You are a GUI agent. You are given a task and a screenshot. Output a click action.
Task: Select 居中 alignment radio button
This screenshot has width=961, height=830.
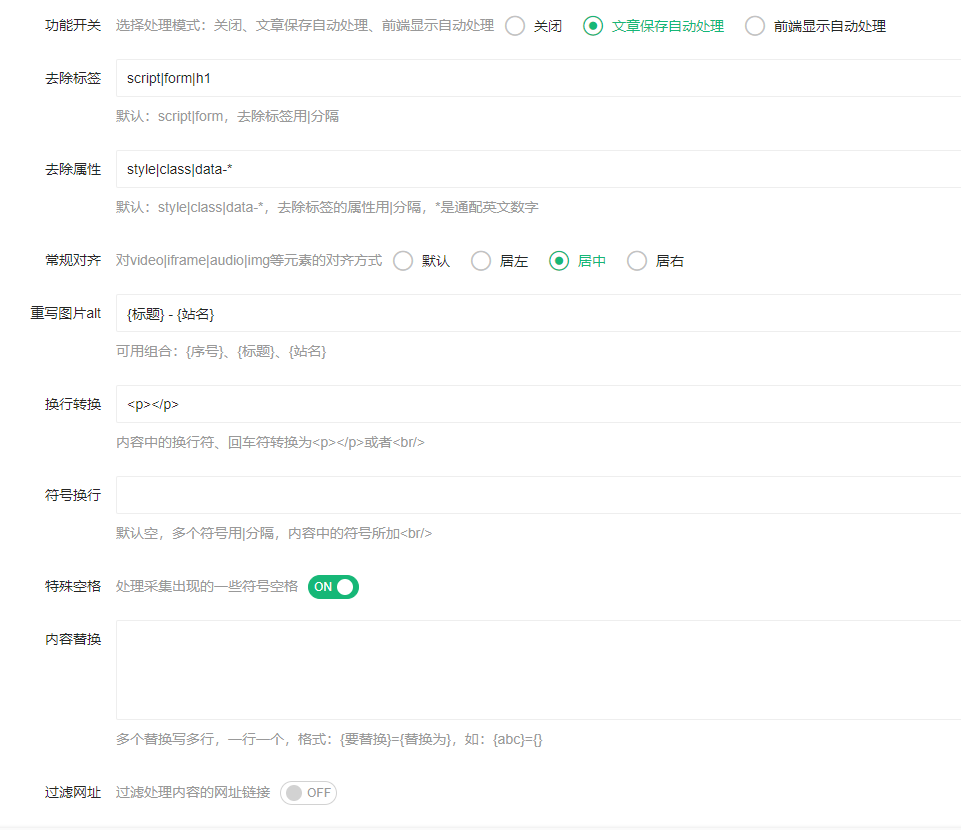click(x=559, y=261)
